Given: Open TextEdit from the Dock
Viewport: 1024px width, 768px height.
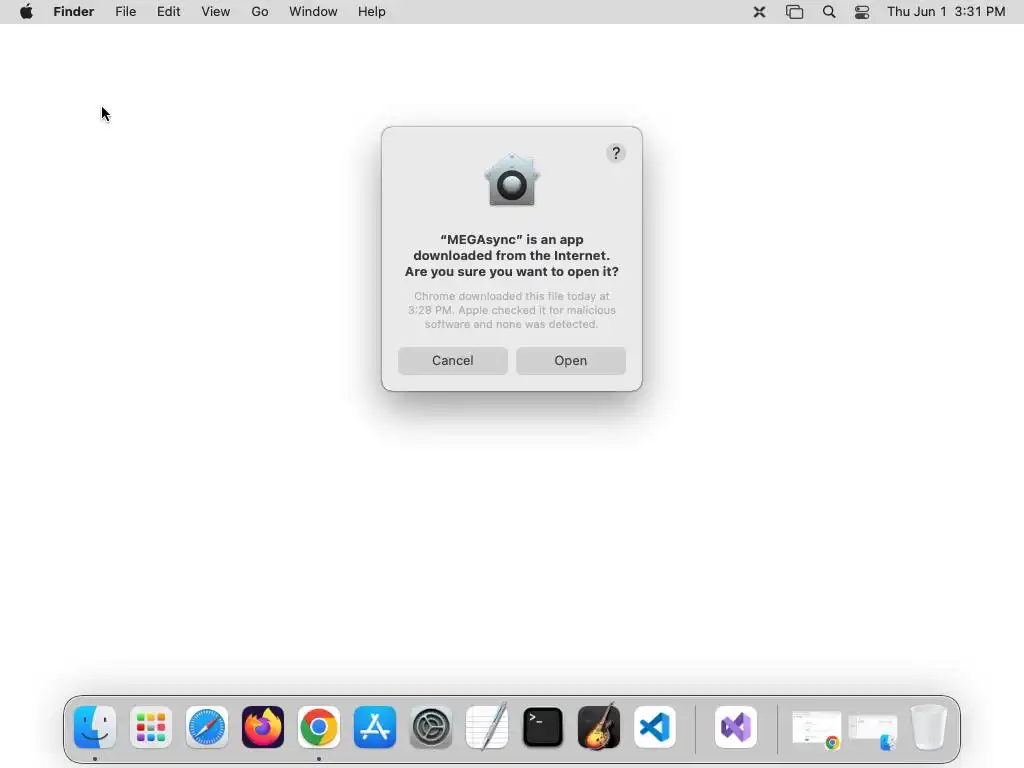Looking at the screenshot, I should [487, 727].
